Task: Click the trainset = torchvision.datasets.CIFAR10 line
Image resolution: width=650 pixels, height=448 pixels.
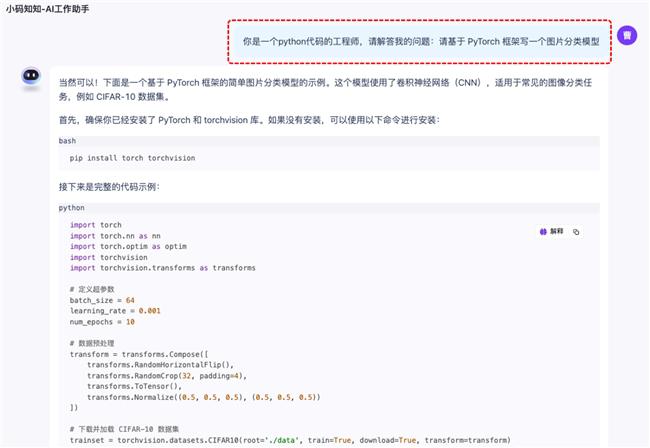Action: (x=290, y=440)
